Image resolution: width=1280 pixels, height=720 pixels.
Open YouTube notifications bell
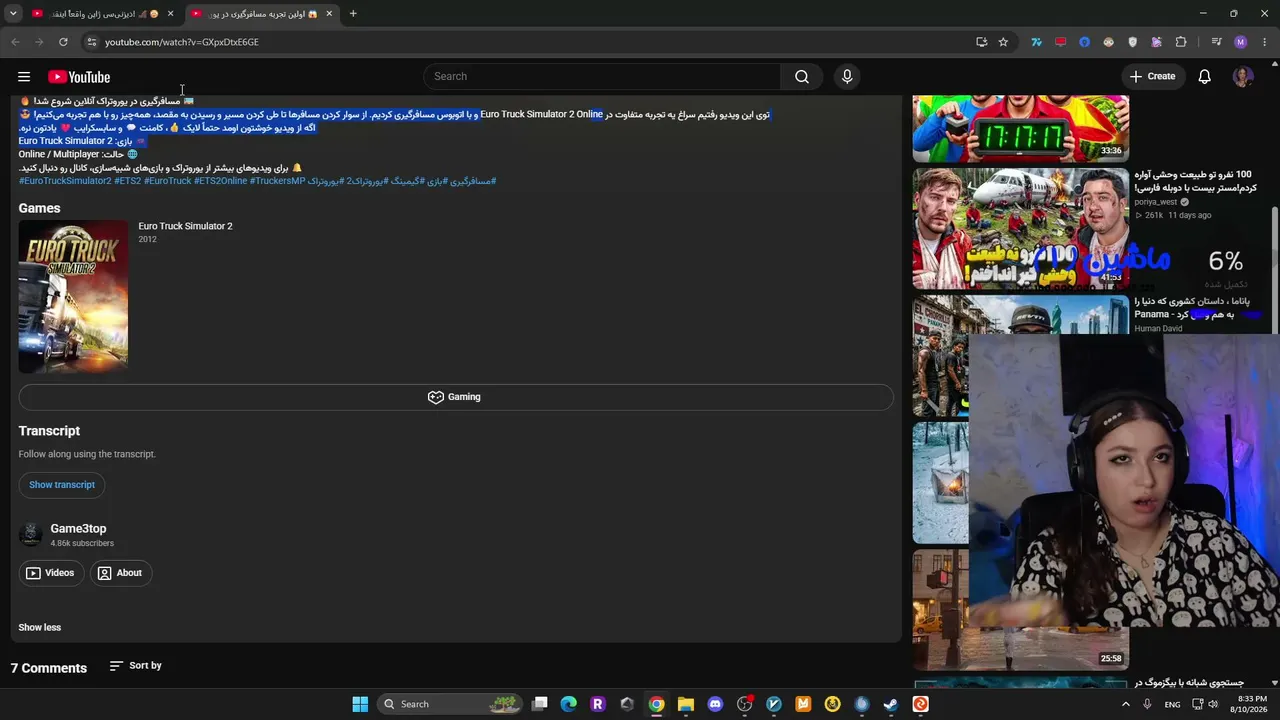[1205, 77]
